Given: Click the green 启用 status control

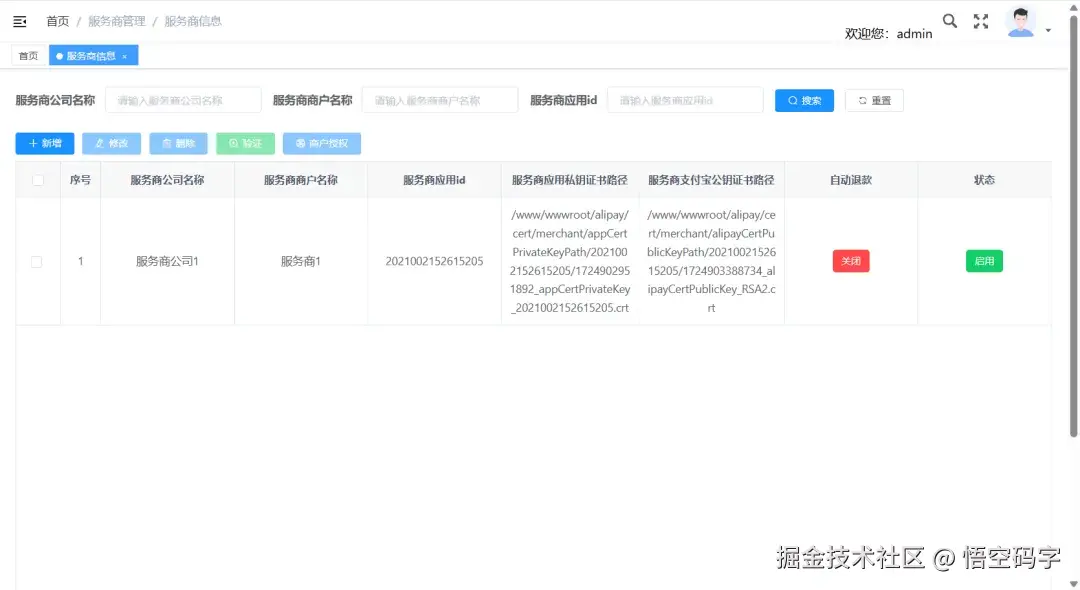Looking at the screenshot, I should (x=984, y=260).
